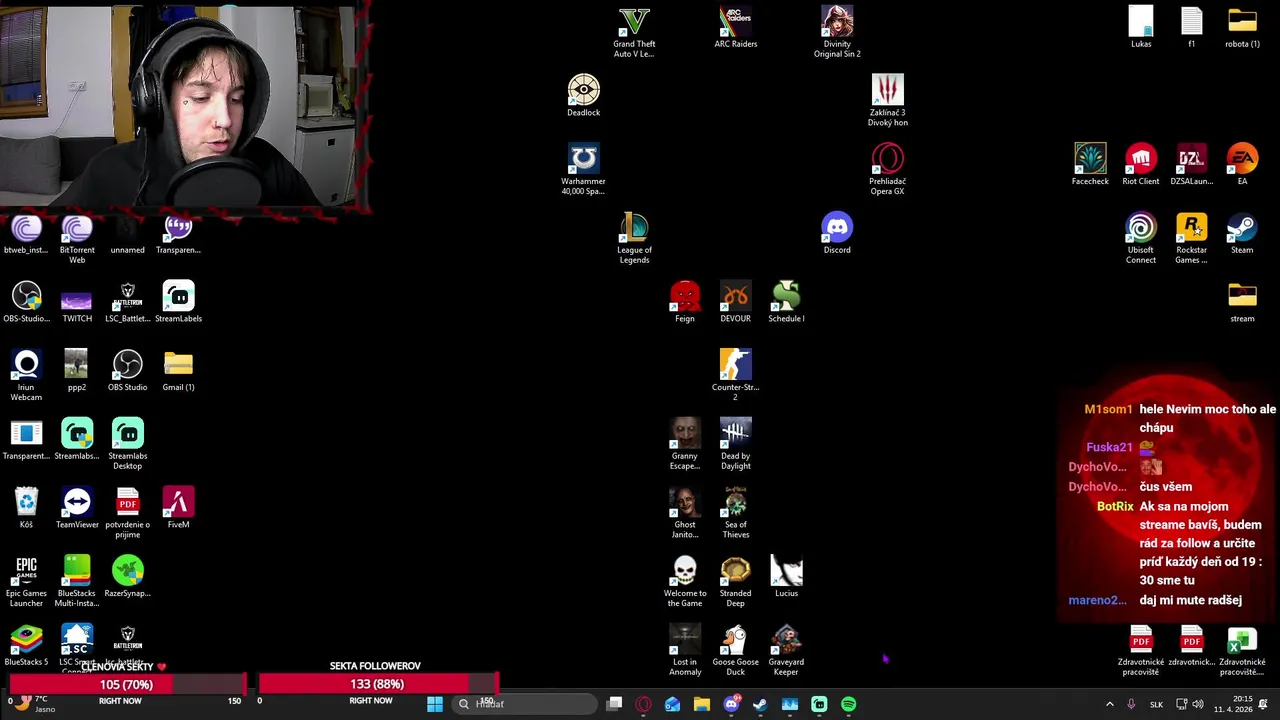1280x720 pixels.
Task: Select the Graveyard Keeper icon
Action: point(786,650)
